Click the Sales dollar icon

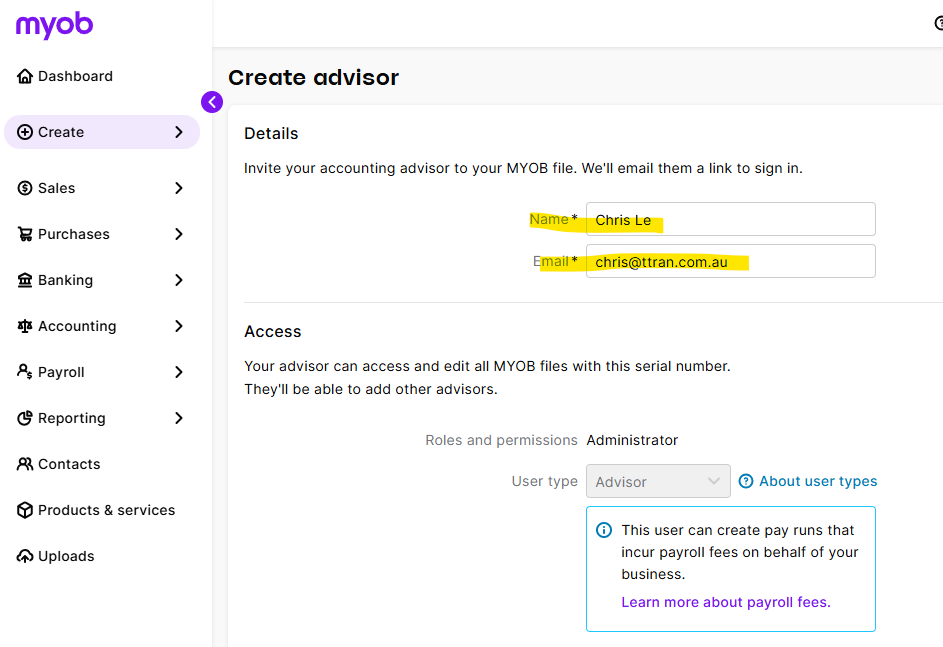(x=25, y=188)
